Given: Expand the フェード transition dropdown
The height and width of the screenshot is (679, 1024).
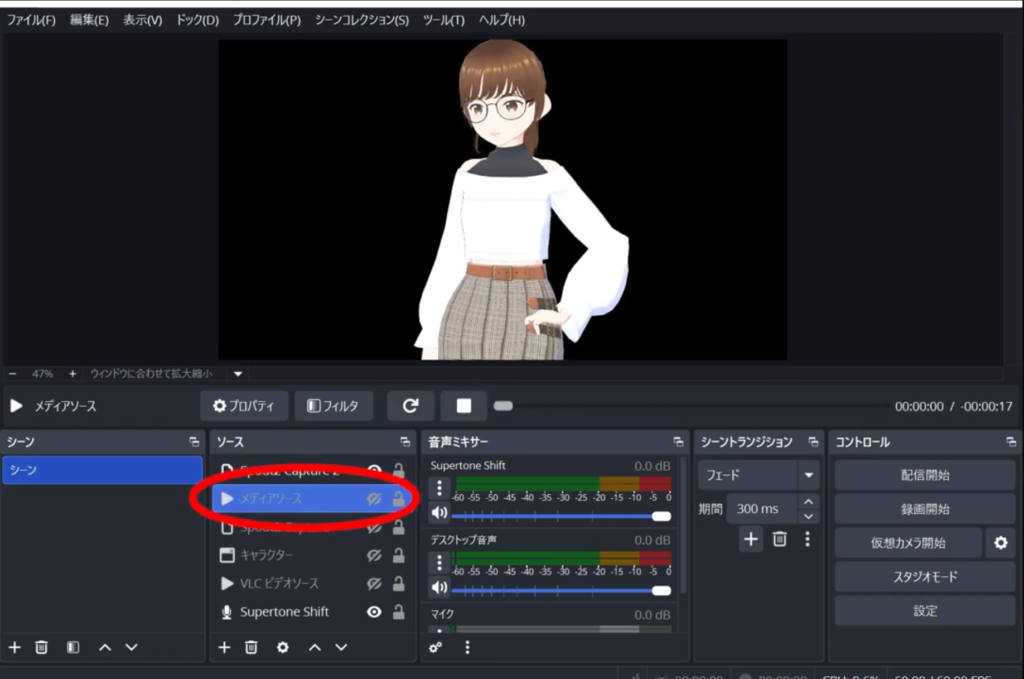Looking at the screenshot, I should pyautogui.click(x=807, y=475).
